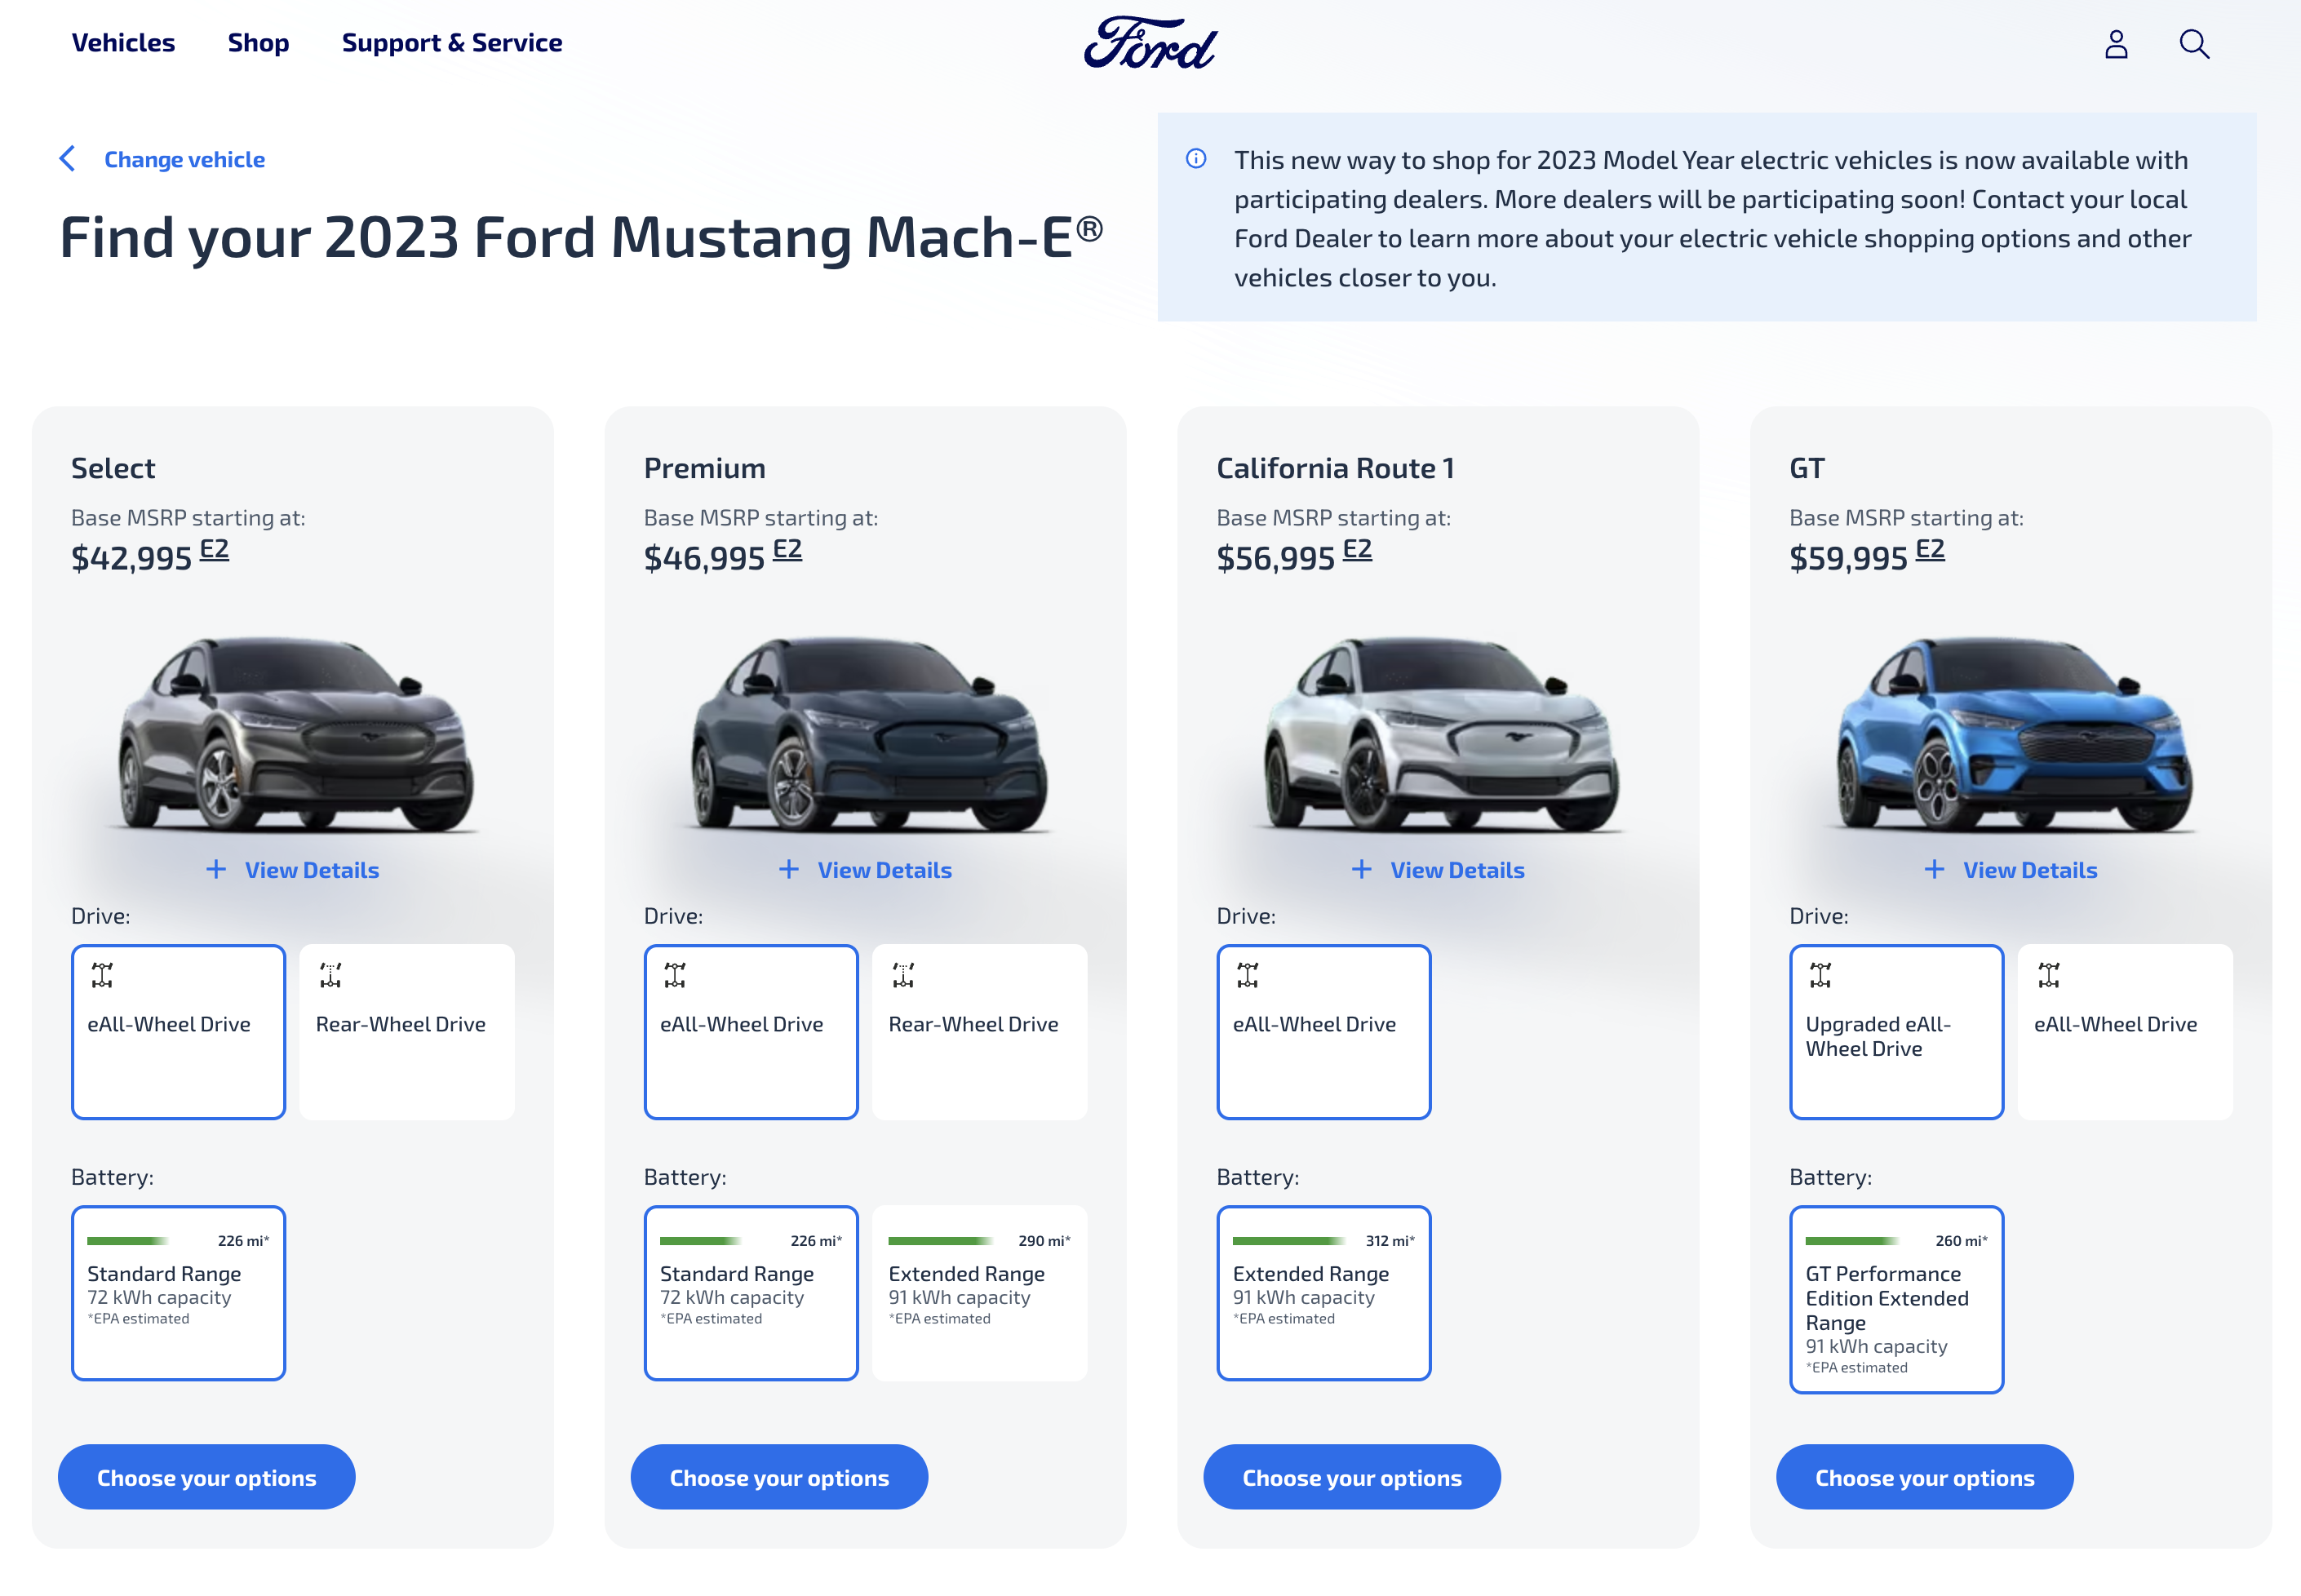Open the search icon in the header
The height and width of the screenshot is (1596, 2301).
2193,44
